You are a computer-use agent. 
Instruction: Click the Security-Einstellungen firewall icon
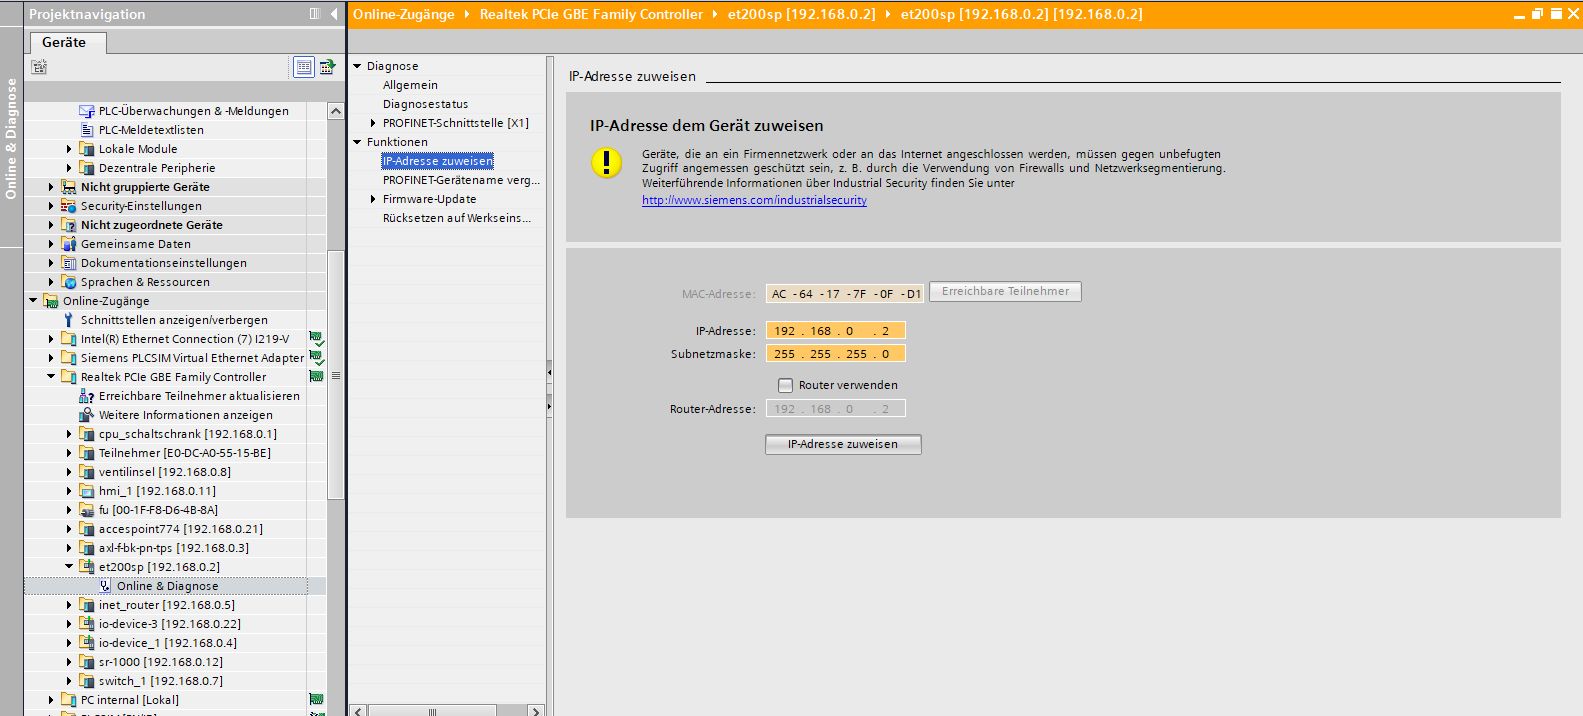coord(69,206)
